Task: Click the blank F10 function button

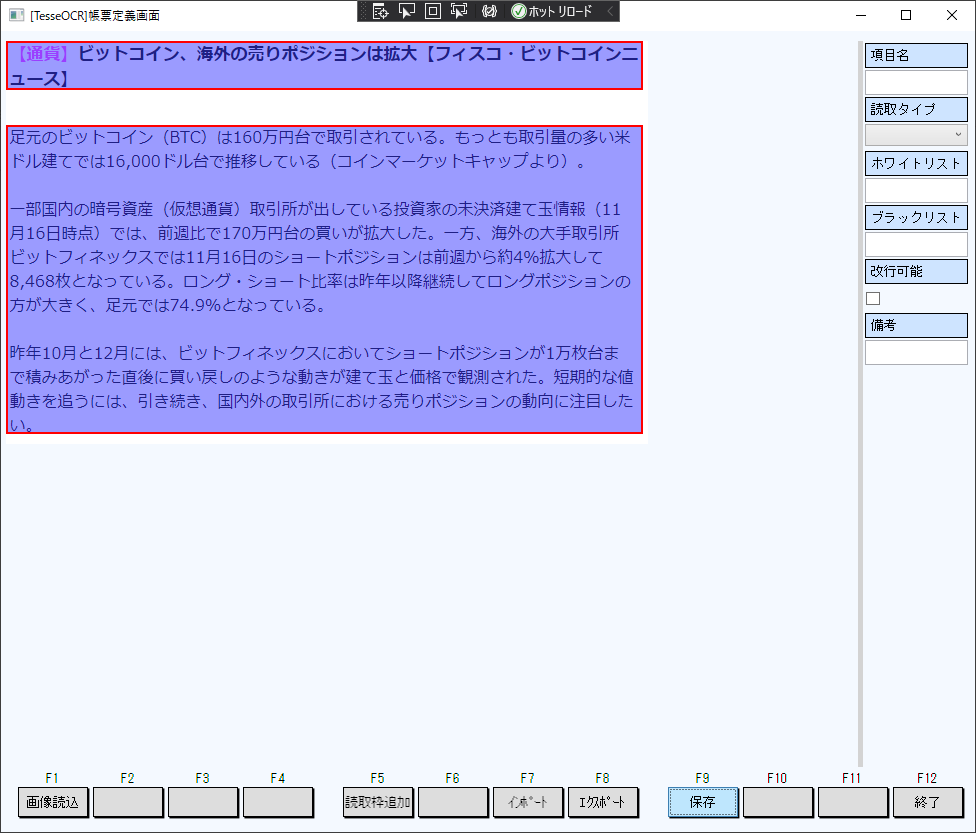Action: click(x=777, y=802)
